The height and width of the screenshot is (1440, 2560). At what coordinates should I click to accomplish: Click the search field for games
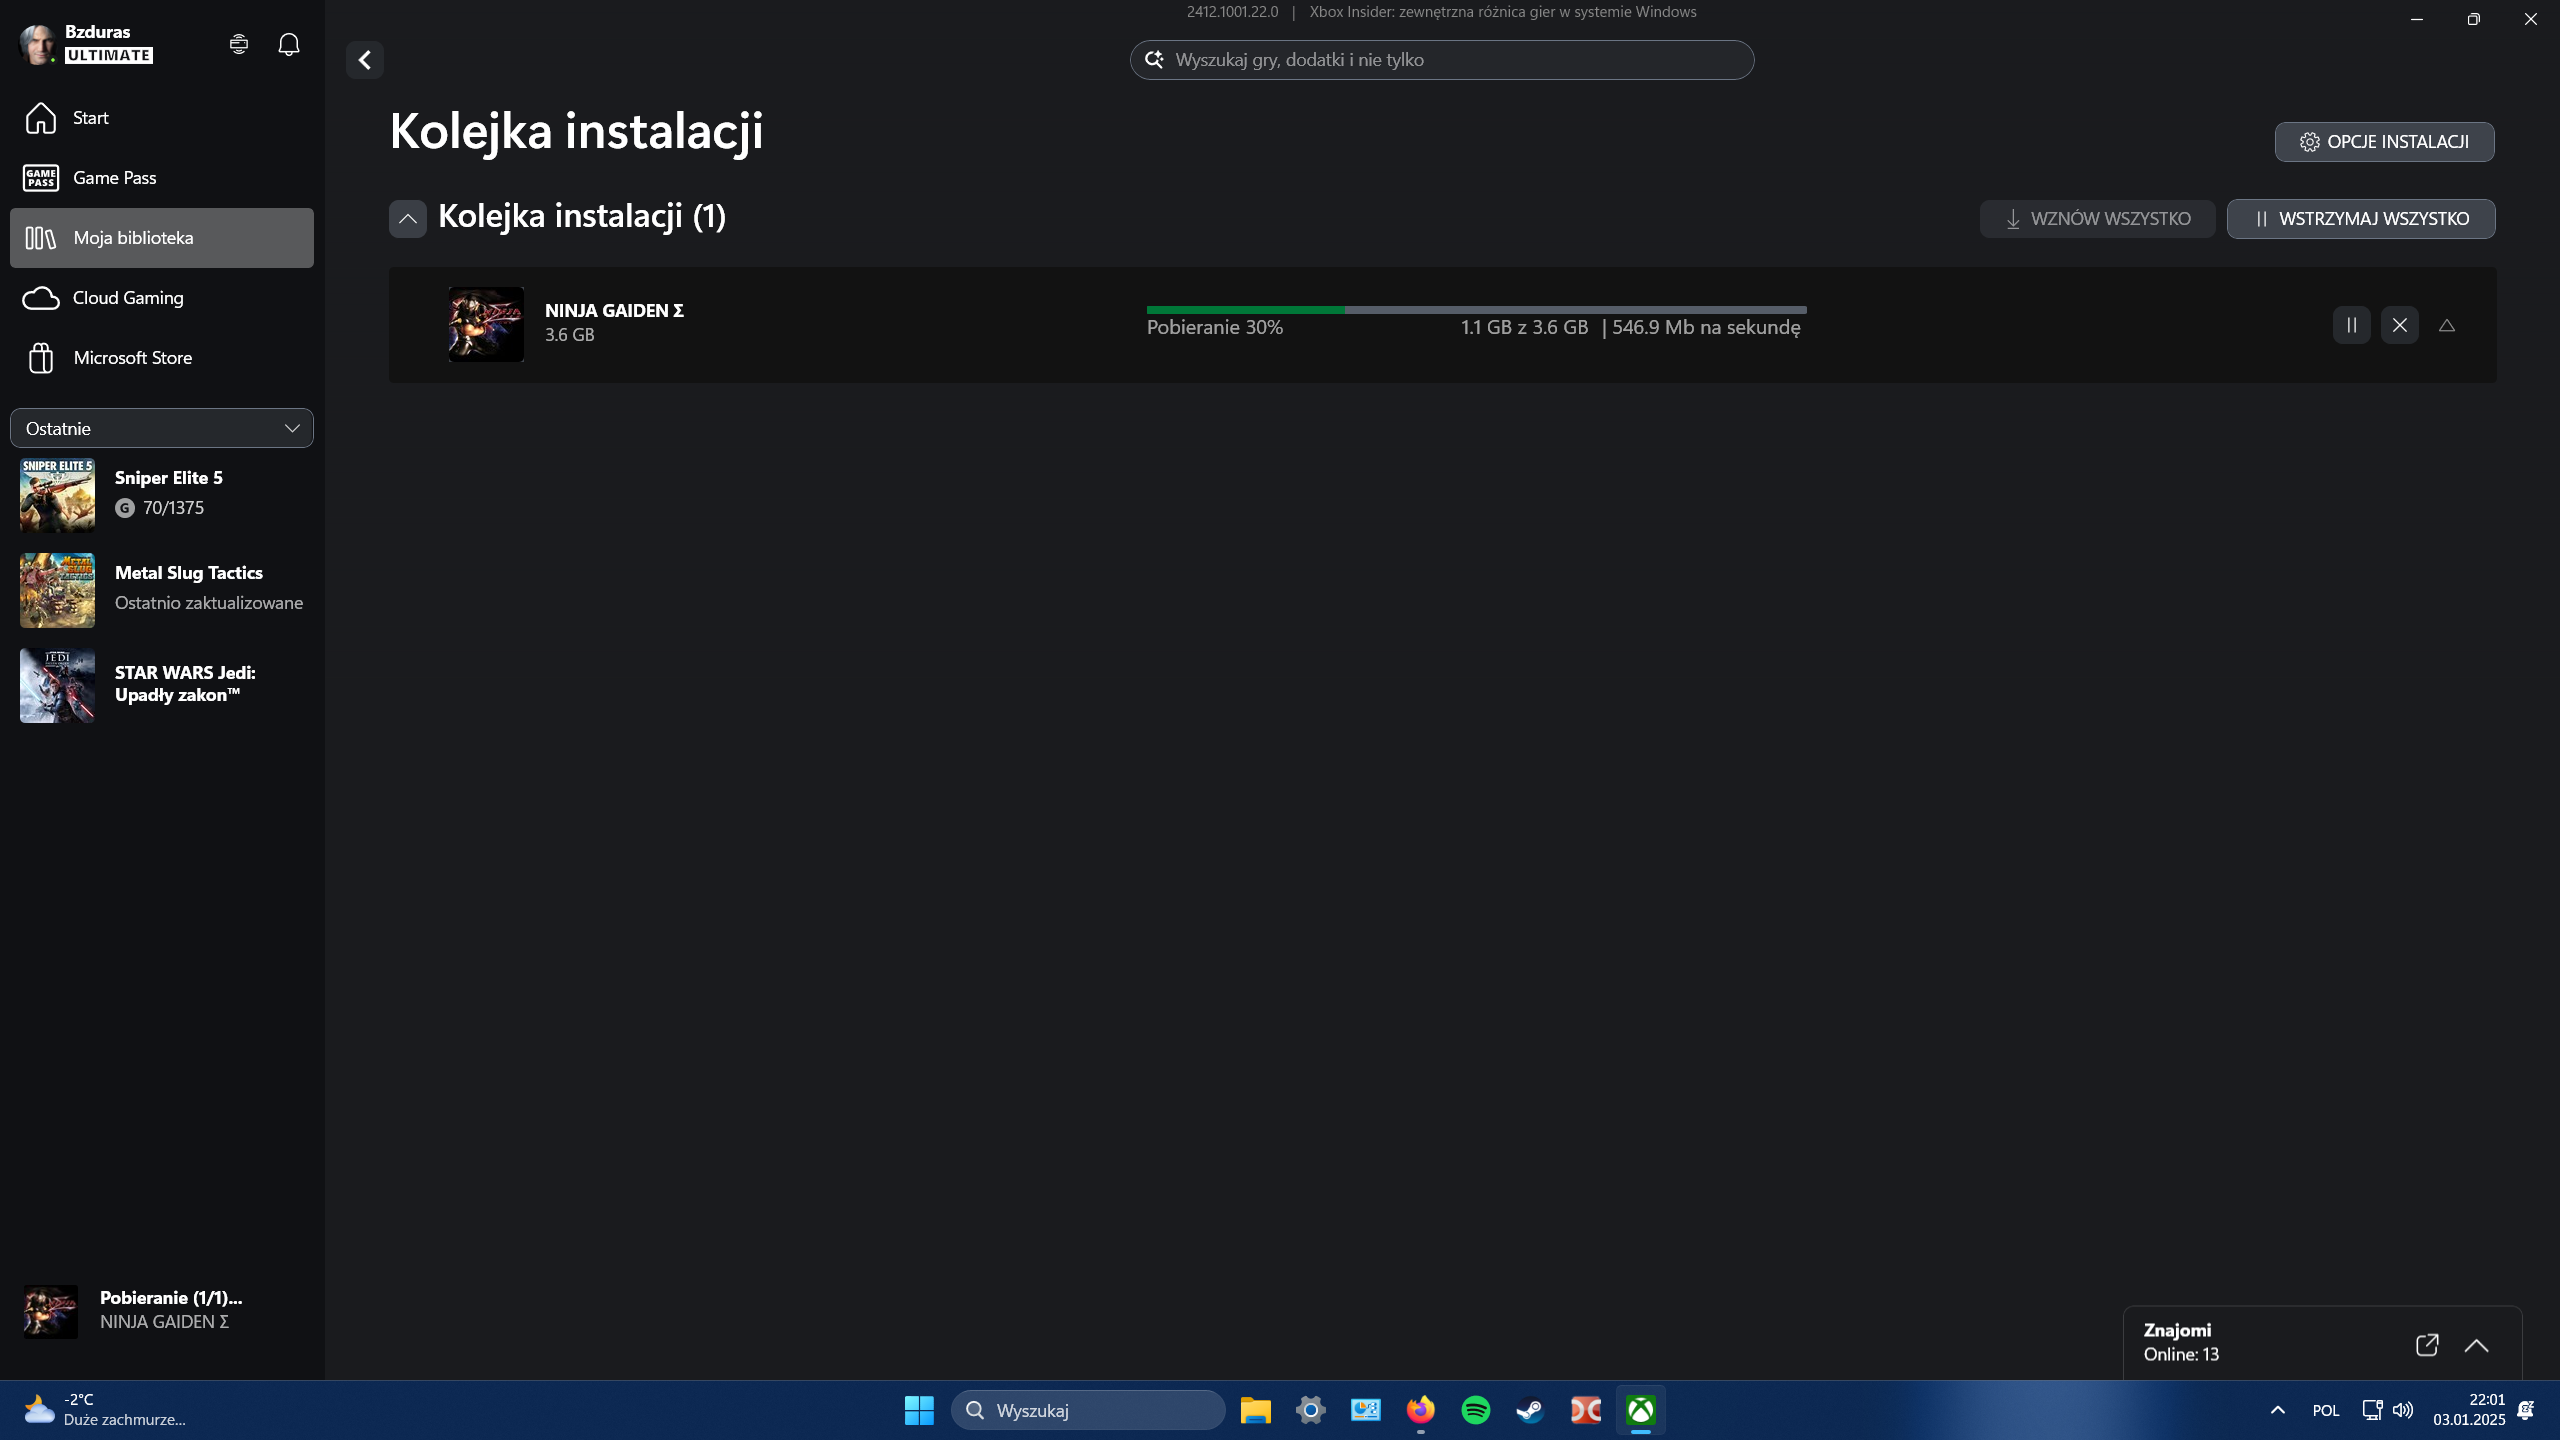click(1442, 60)
